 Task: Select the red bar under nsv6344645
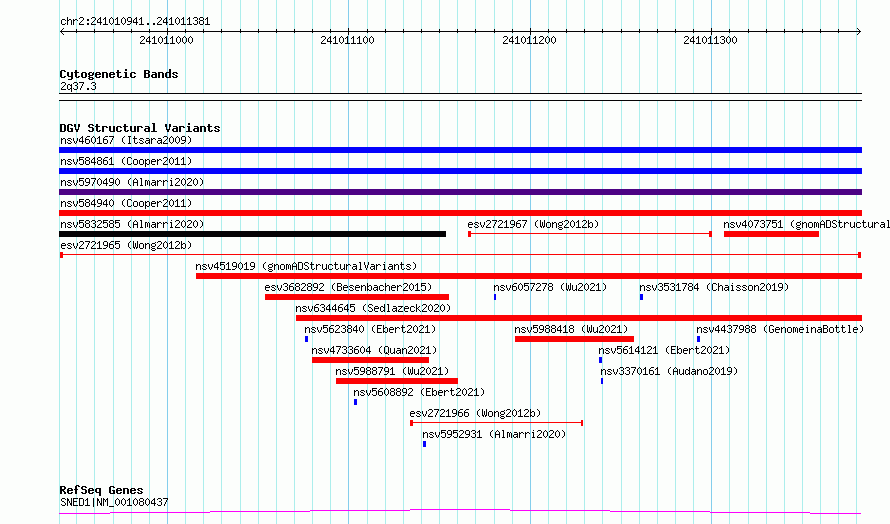pyautogui.click(x=579, y=318)
